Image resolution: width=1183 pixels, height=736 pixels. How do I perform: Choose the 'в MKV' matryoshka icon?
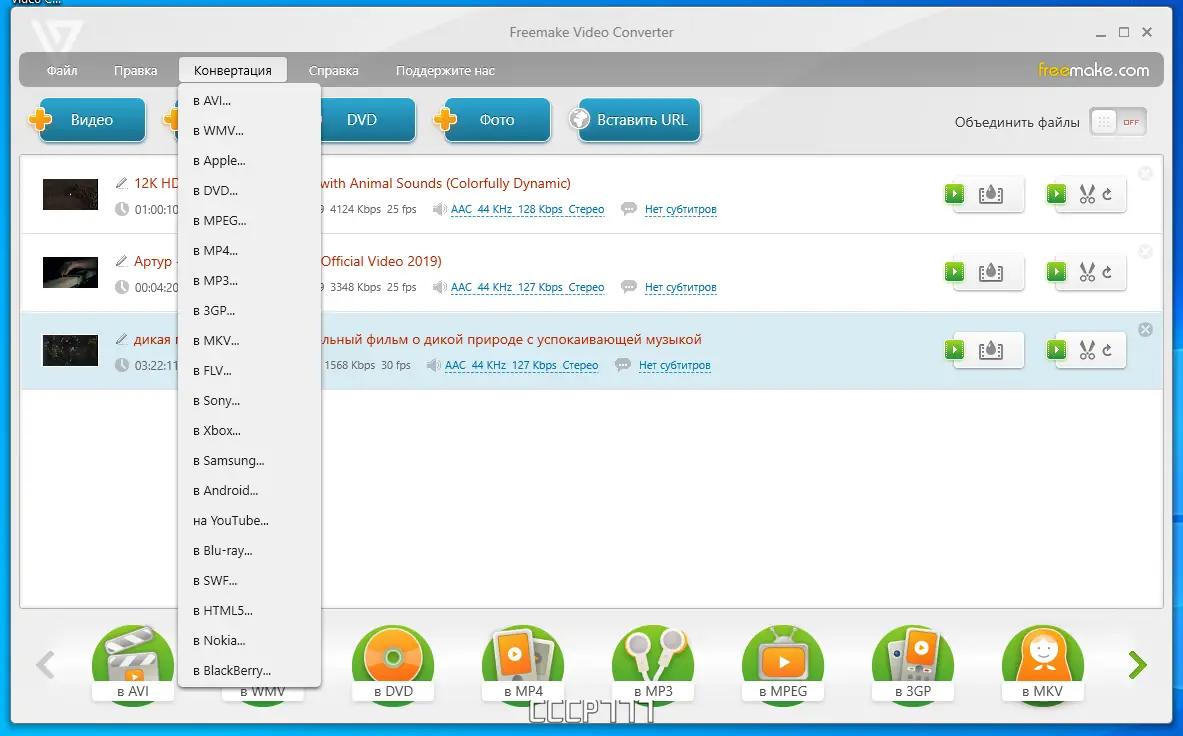(x=1043, y=665)
